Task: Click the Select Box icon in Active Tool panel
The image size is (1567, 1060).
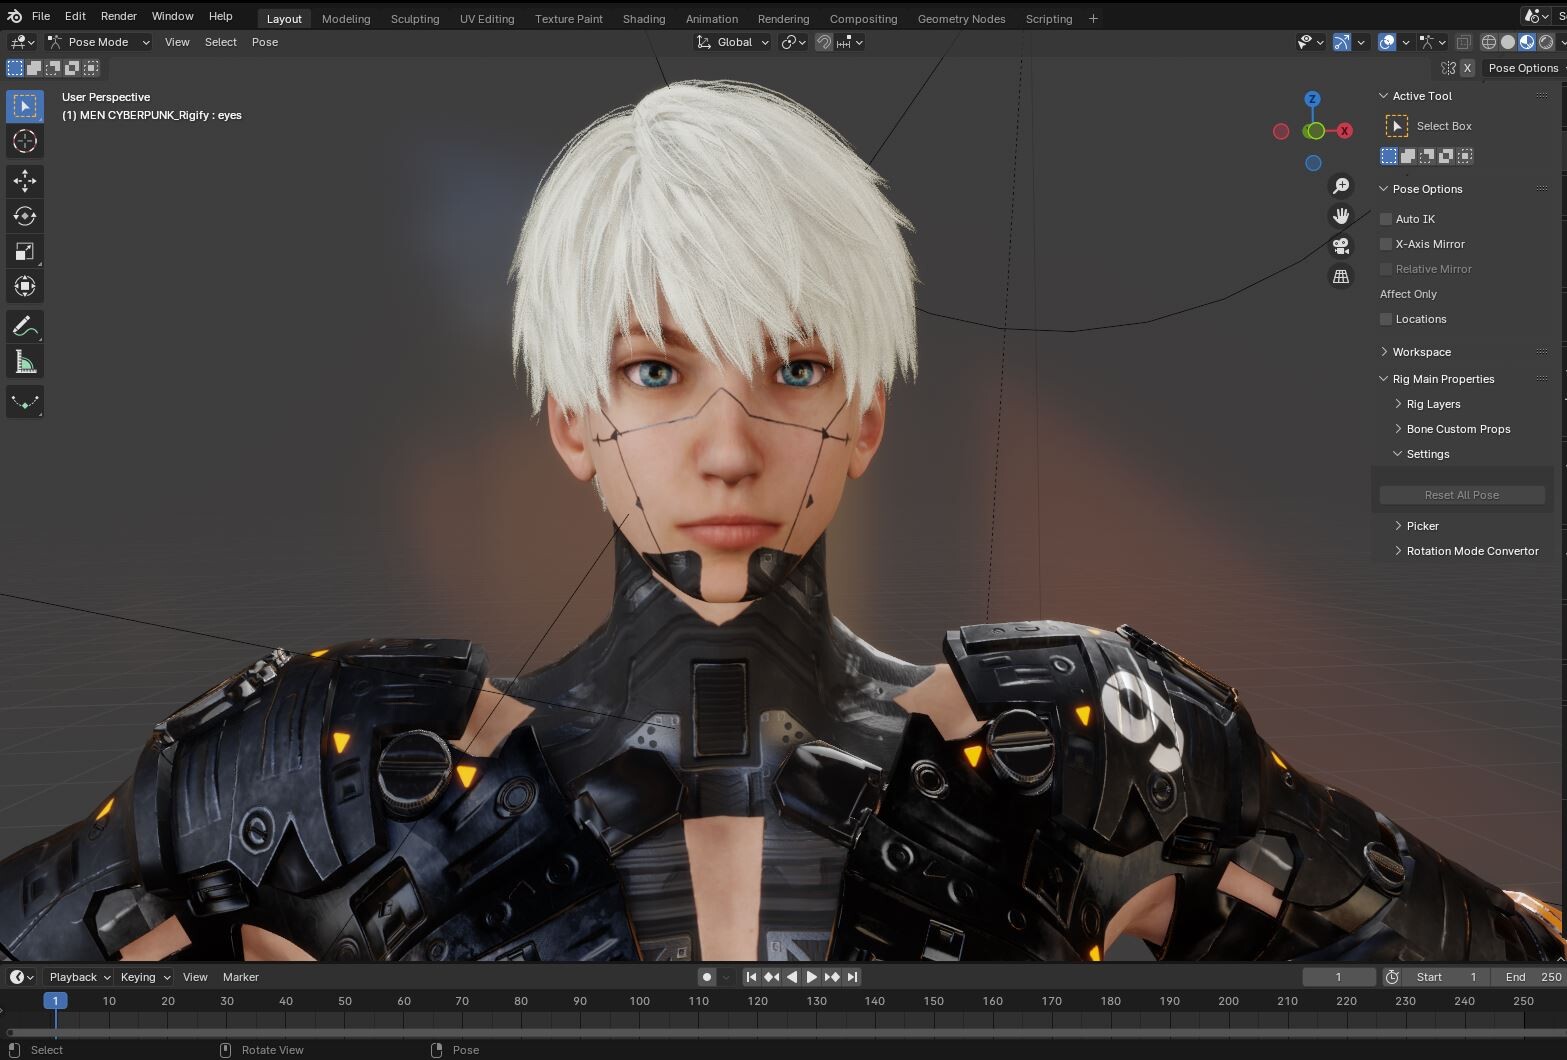Action: click(x=1397, y=126)
